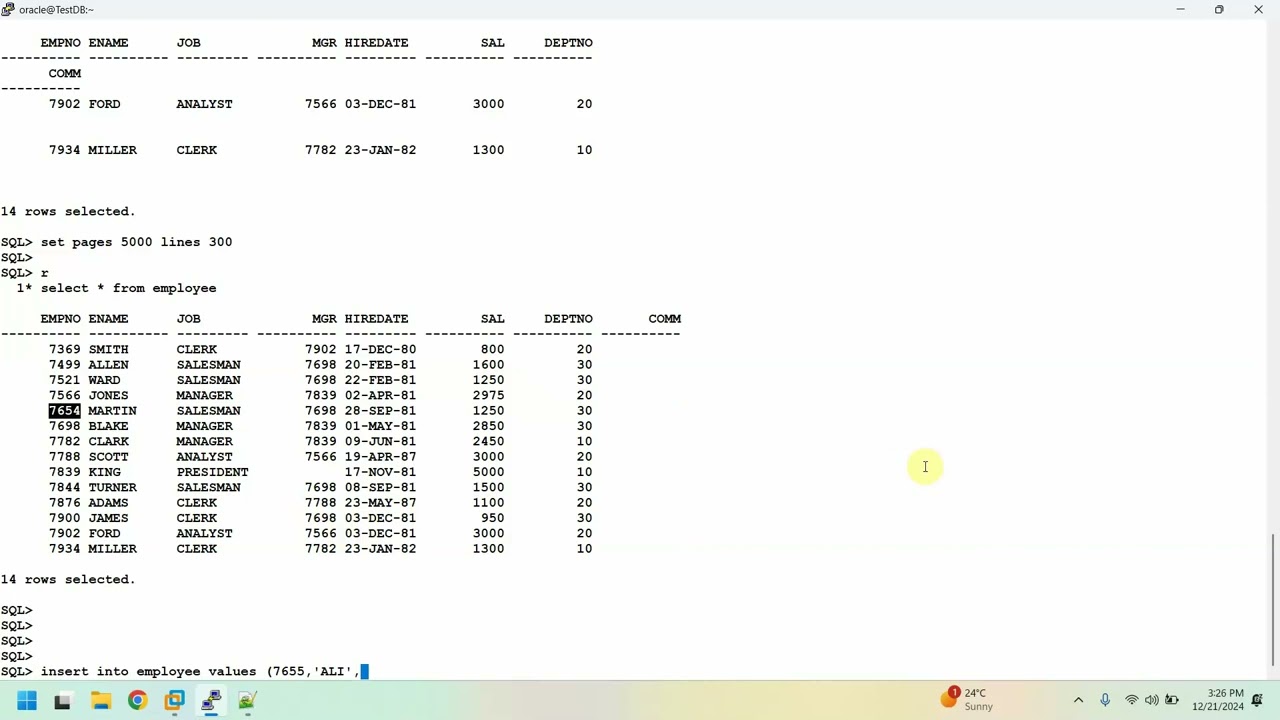Viewport: 1280px width, 720px height.
Task: Click the TURNER employee name
Action: (112, 487)
